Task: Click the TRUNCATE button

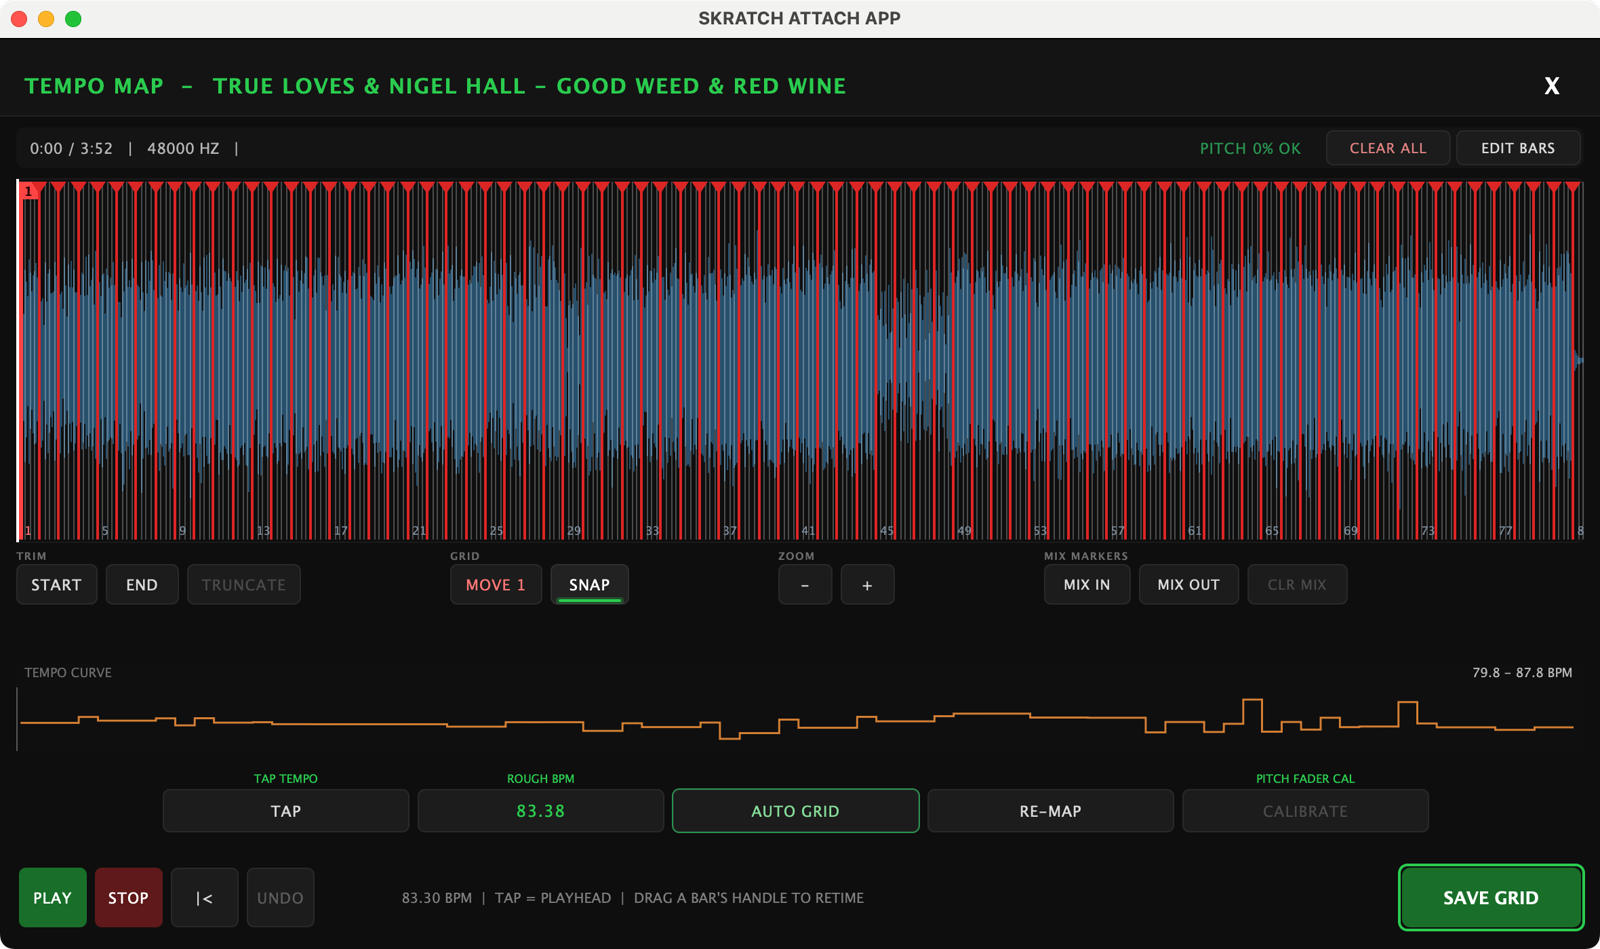Action: 244,585
